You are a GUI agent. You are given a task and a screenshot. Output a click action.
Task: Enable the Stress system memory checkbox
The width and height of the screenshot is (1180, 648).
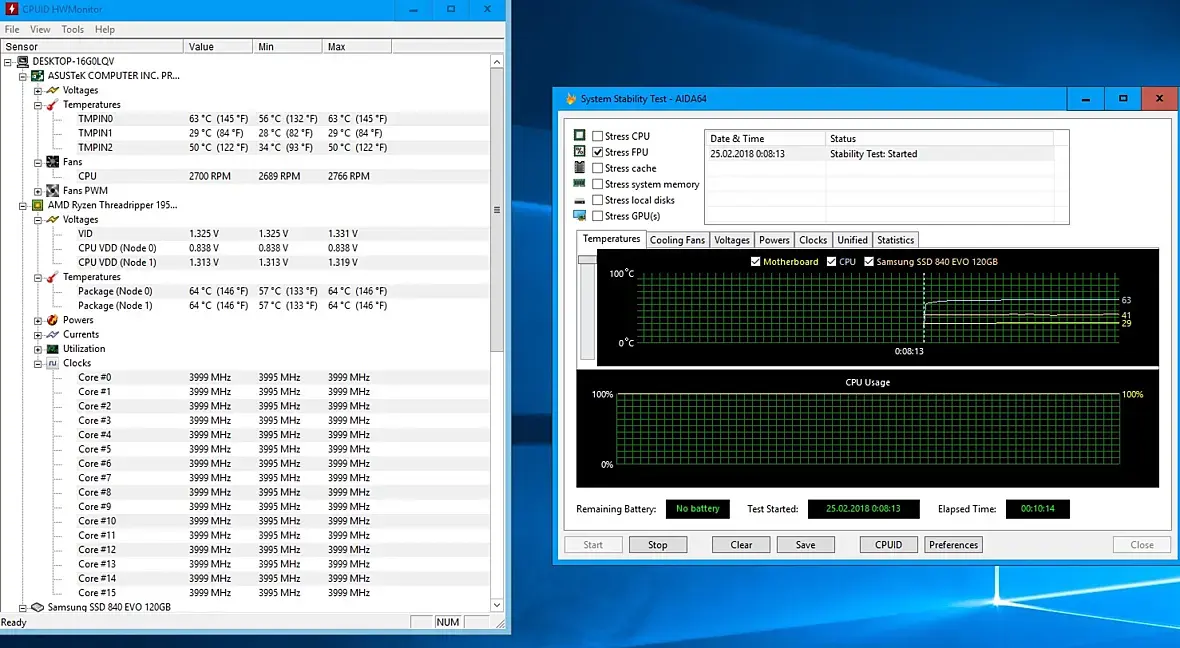click(x=598, y=184)
